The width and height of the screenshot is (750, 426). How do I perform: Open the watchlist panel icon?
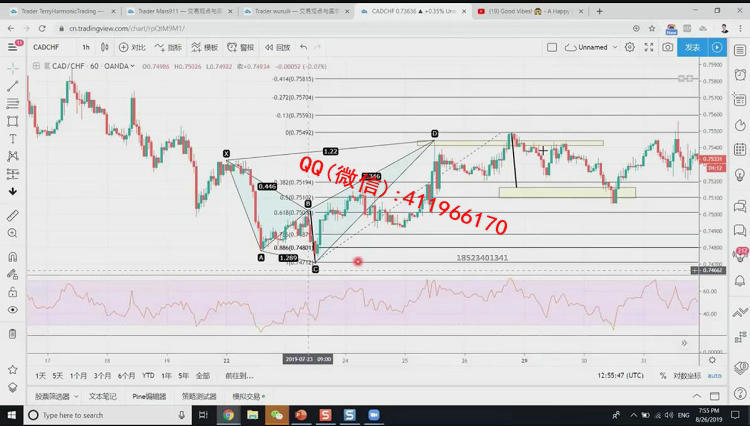(740, 50)
